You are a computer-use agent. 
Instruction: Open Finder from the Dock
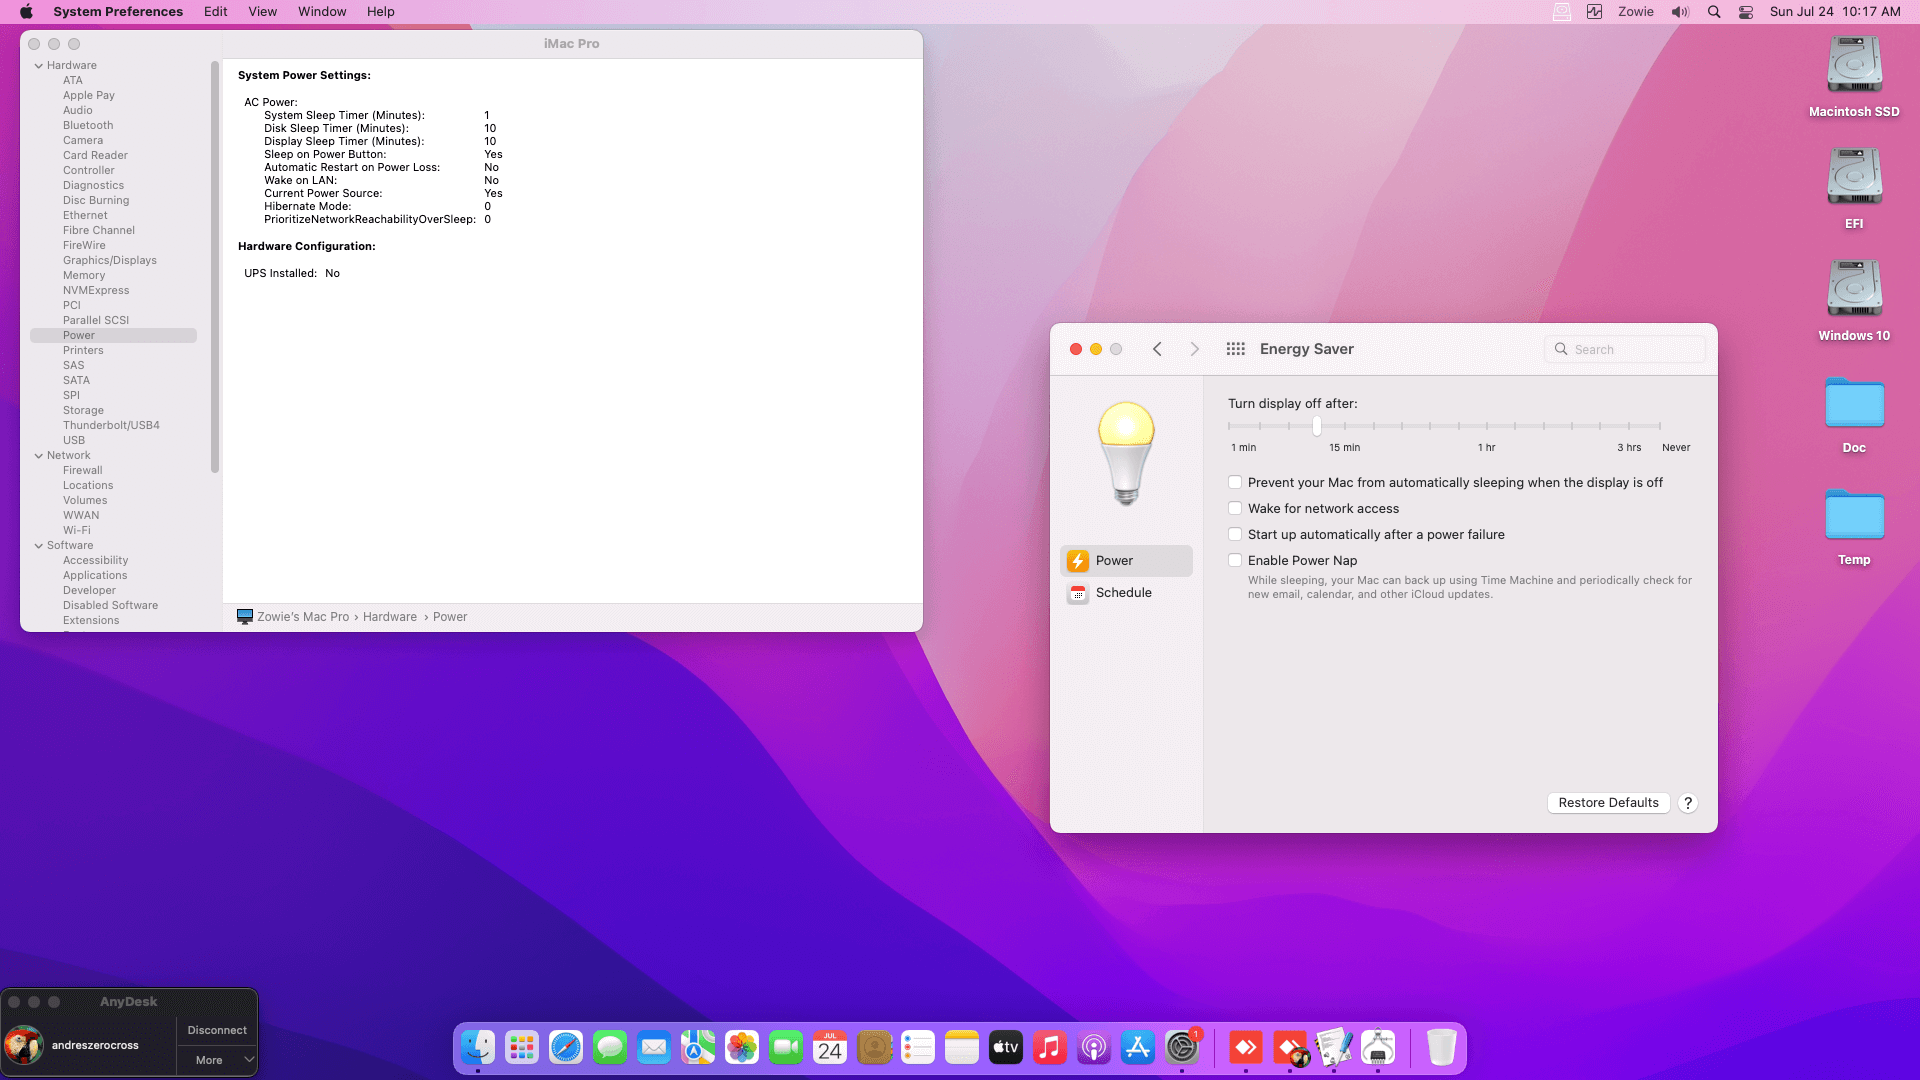(478, 1047)
